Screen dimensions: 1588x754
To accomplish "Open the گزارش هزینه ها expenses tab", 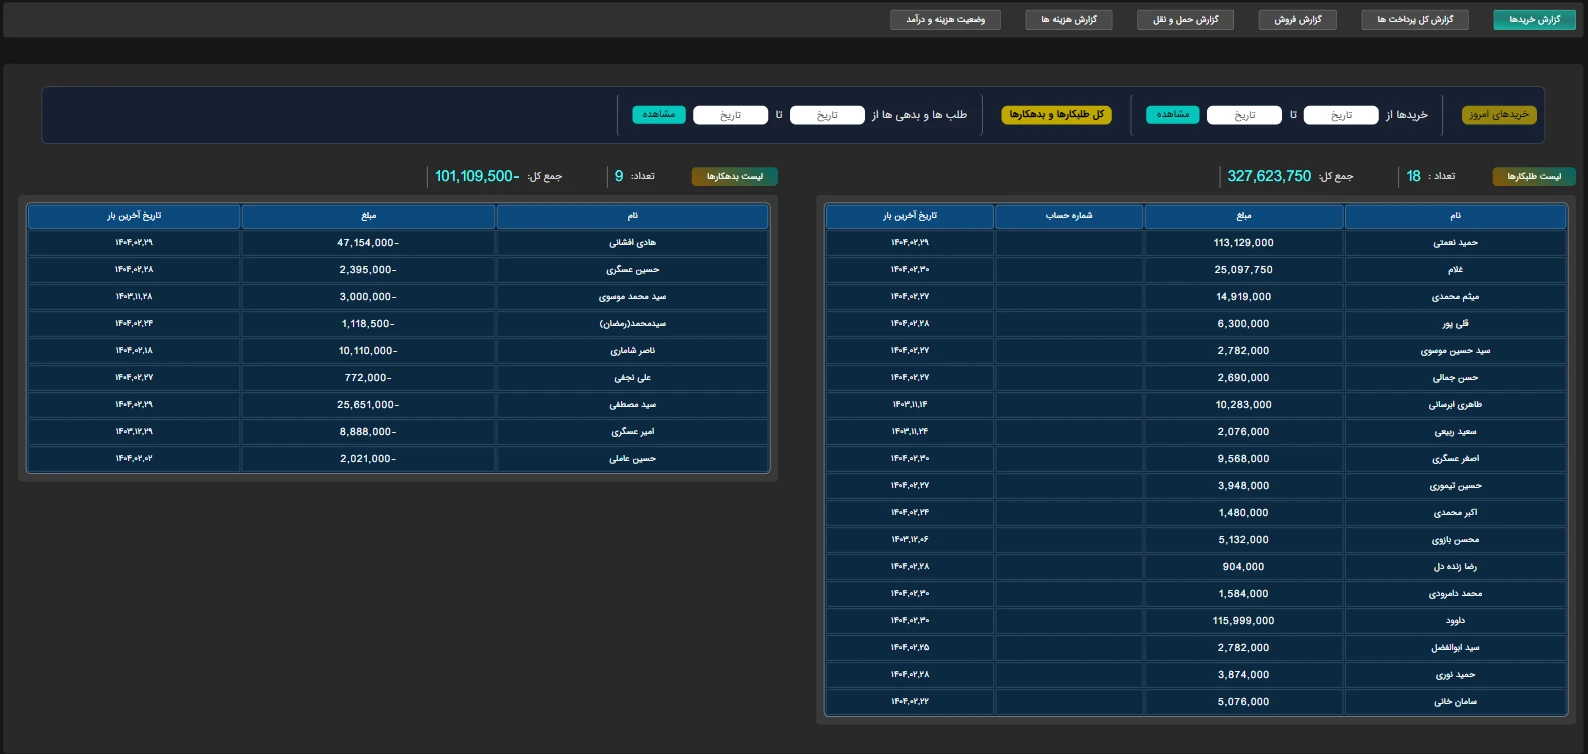I will pos(1068,20).
